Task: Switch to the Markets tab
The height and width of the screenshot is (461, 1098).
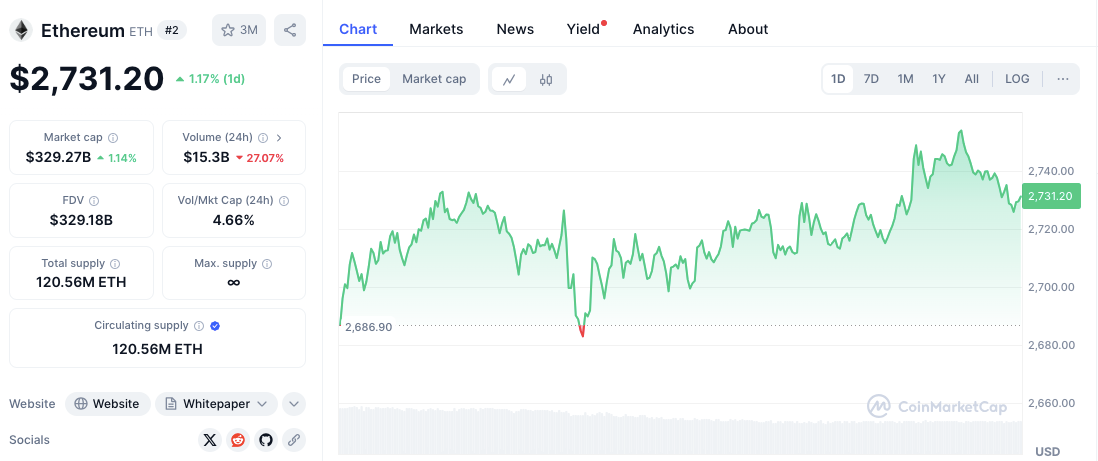Action: (436, 29)
